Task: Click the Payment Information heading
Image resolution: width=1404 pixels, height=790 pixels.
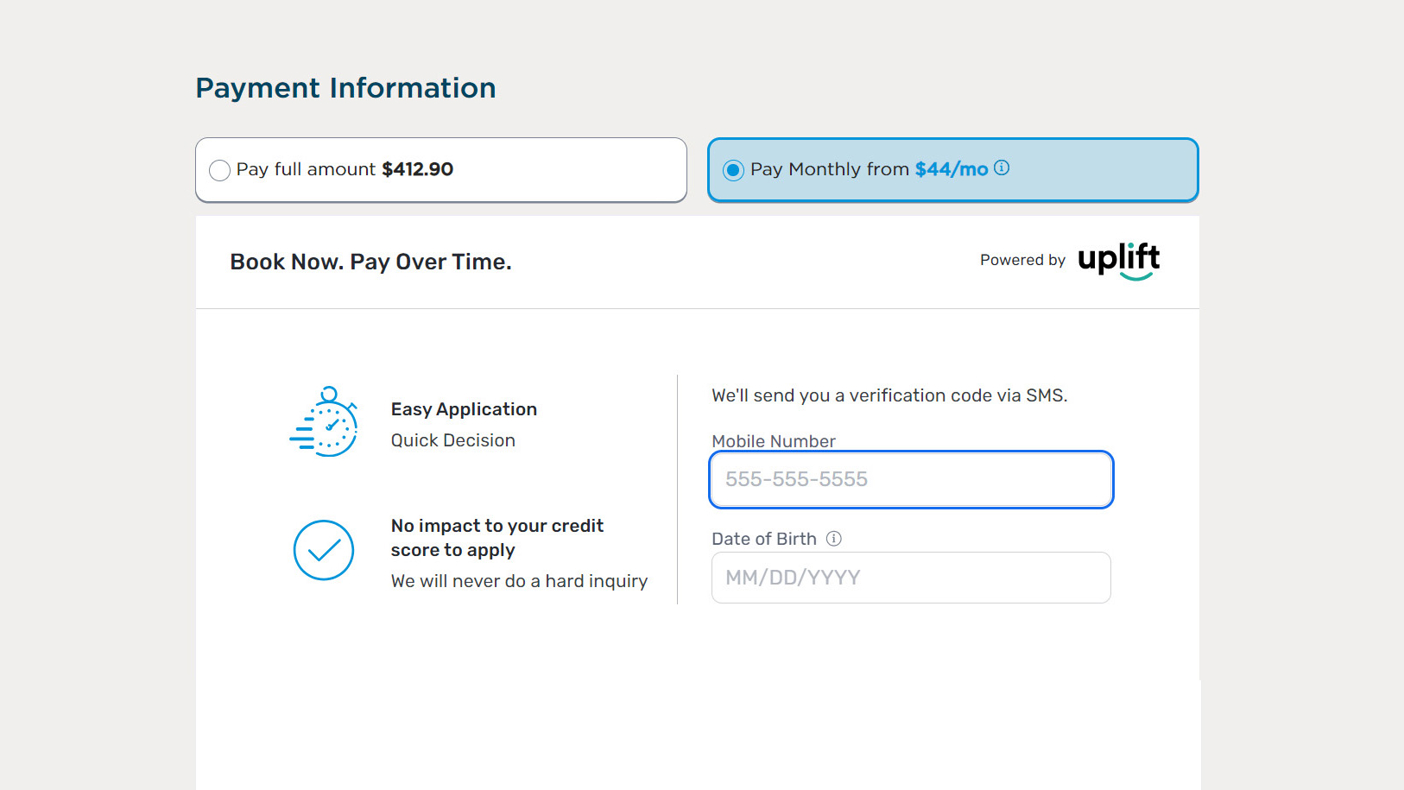Action: 346,88
